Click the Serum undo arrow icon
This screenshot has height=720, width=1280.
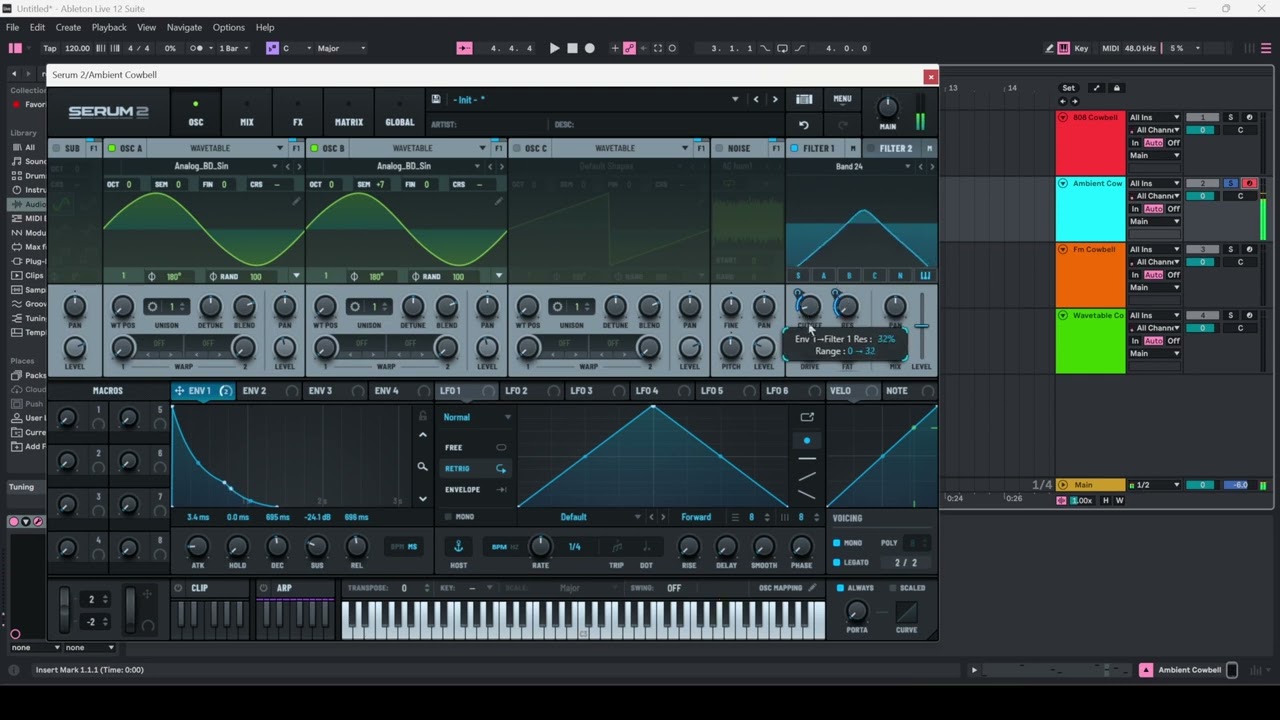[x=803, y=125]
